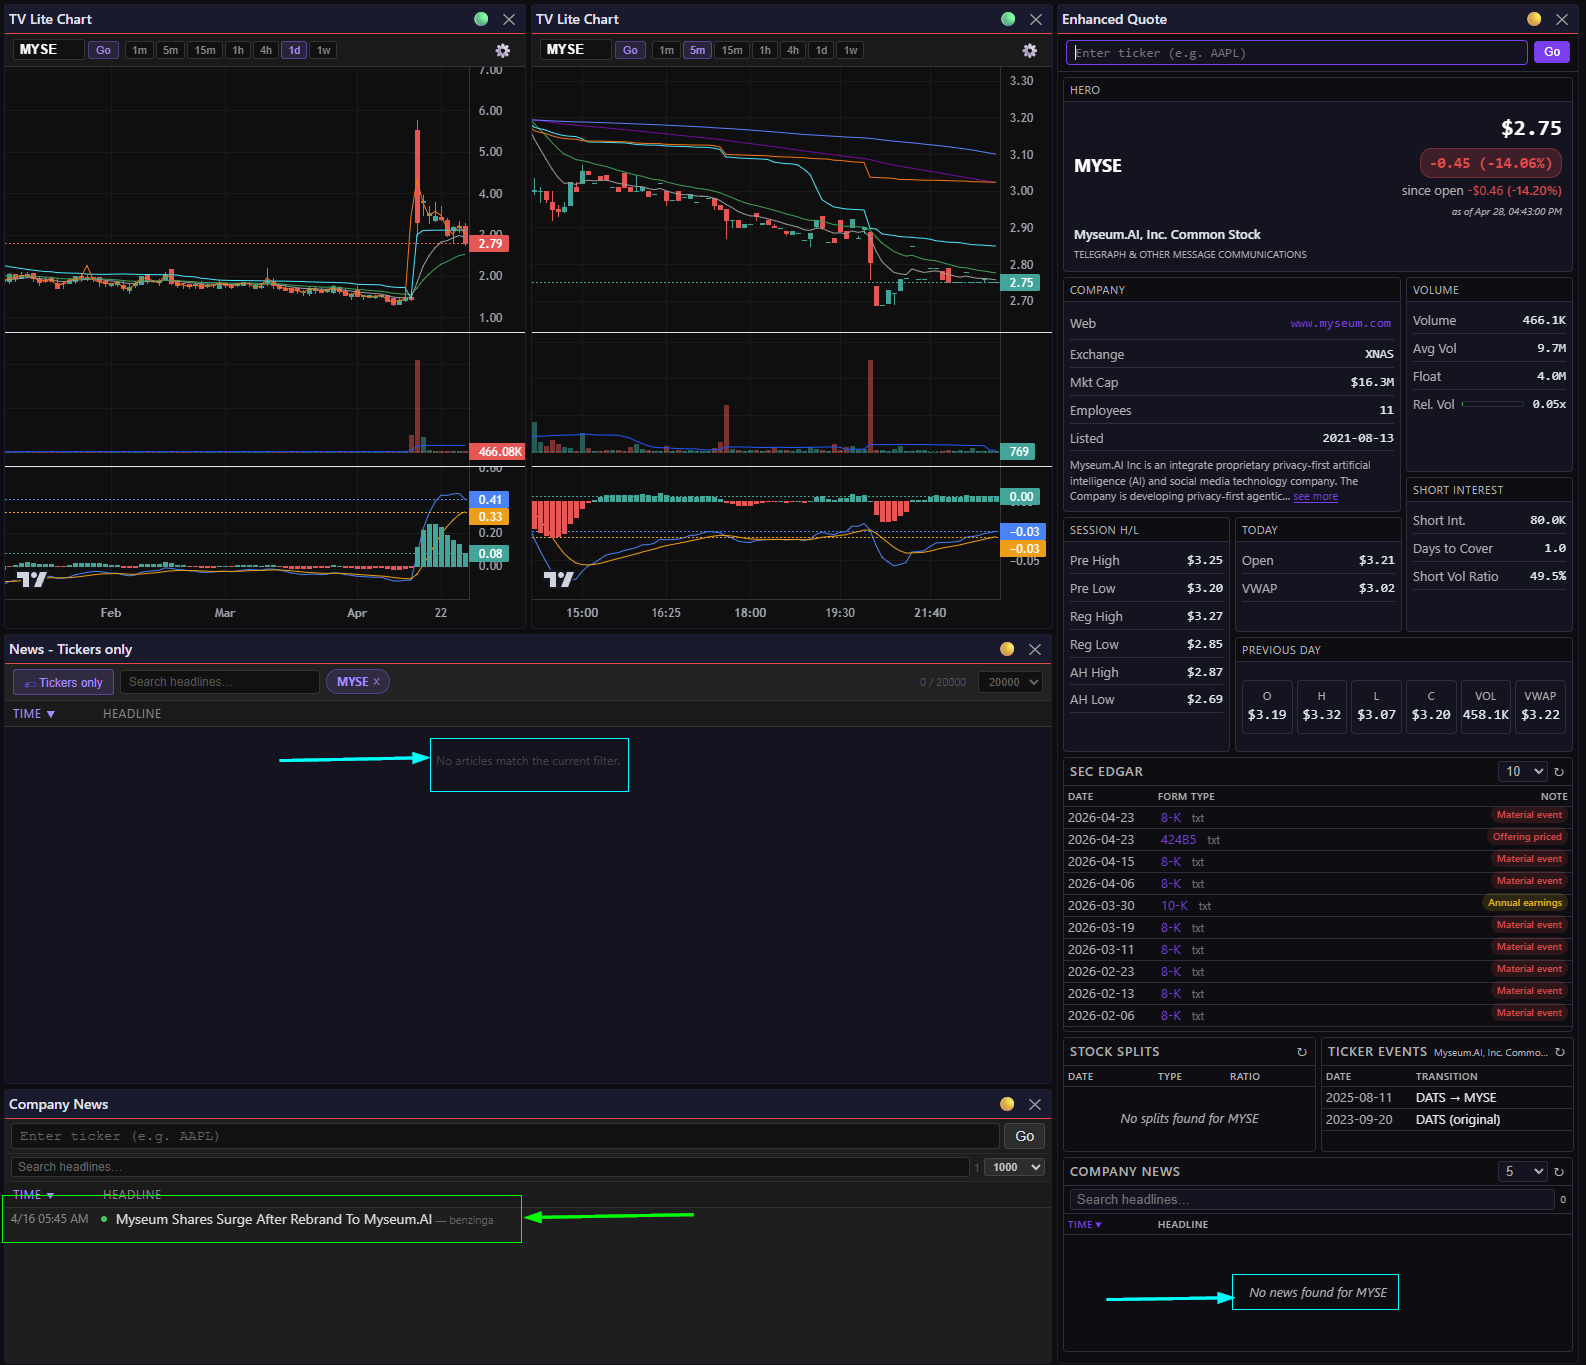This screenshot has height=1365, width=1586.
Task: Open the 20000 article limit dropdown
Action: pyautogui.click(x=1014, y=682)
